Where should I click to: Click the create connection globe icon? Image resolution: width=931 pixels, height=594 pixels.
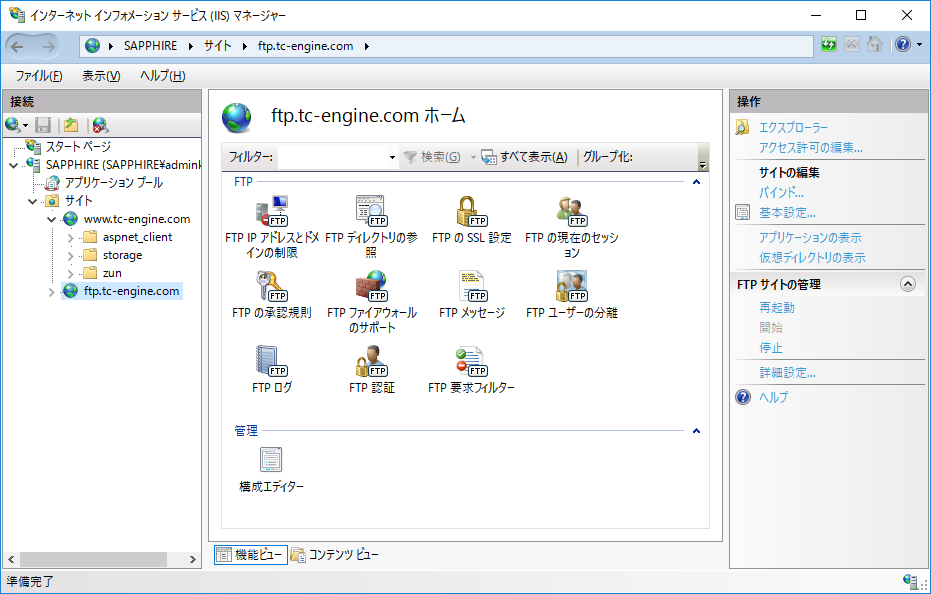pos(13,125)
